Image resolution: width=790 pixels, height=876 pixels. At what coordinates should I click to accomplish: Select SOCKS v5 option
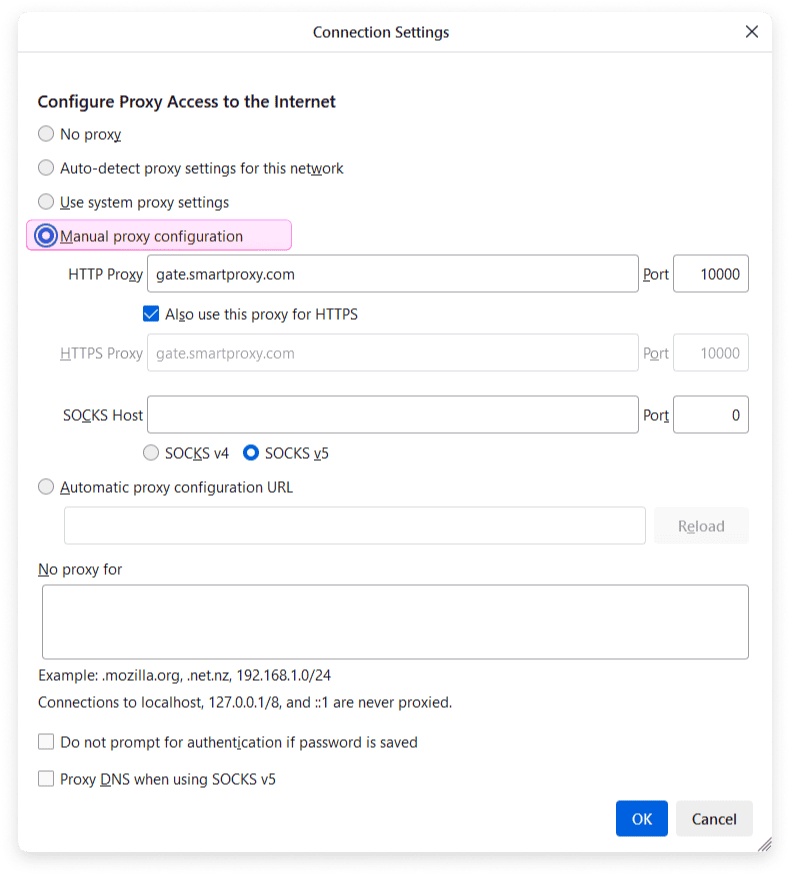[x=251, y=453]
